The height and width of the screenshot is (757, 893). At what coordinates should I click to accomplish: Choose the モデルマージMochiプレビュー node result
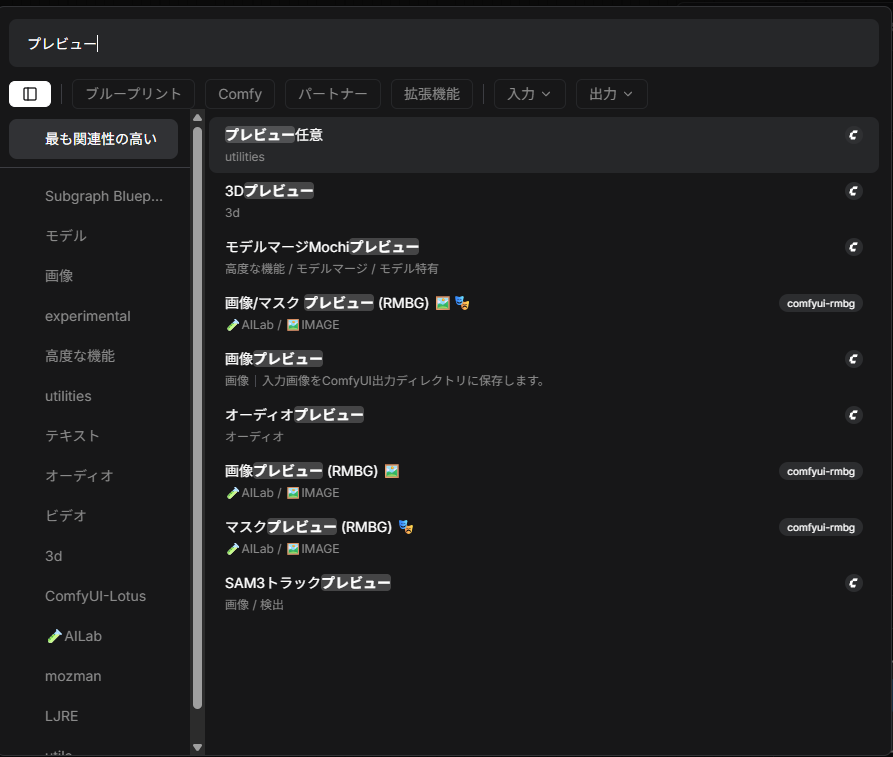point(544,257)
